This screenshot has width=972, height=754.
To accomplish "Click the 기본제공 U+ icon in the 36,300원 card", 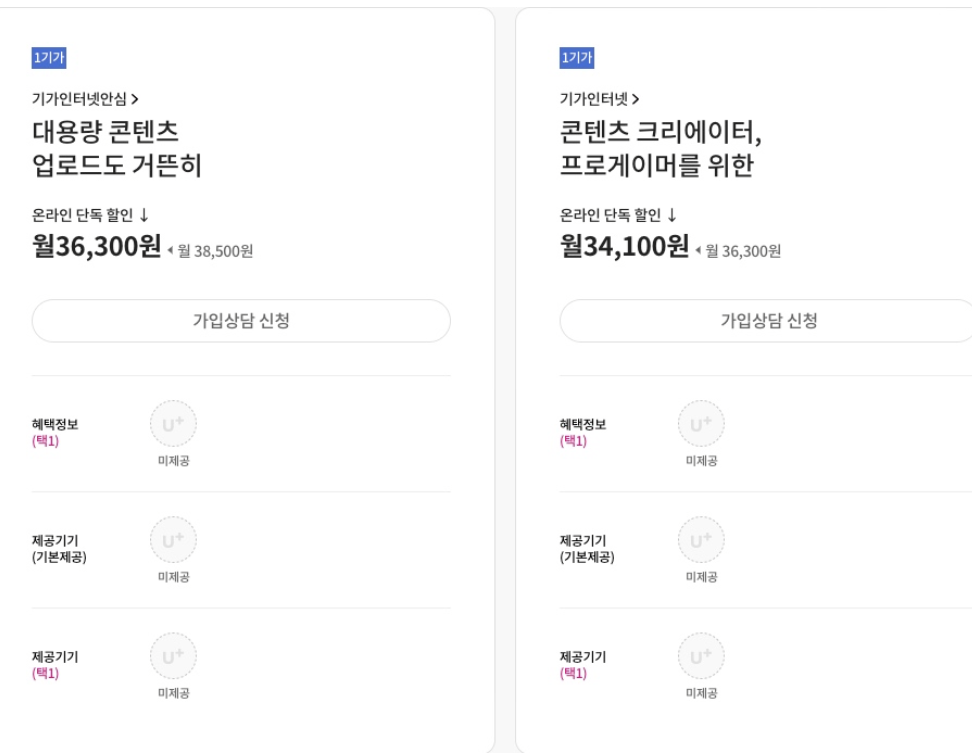I will [173, 540].
